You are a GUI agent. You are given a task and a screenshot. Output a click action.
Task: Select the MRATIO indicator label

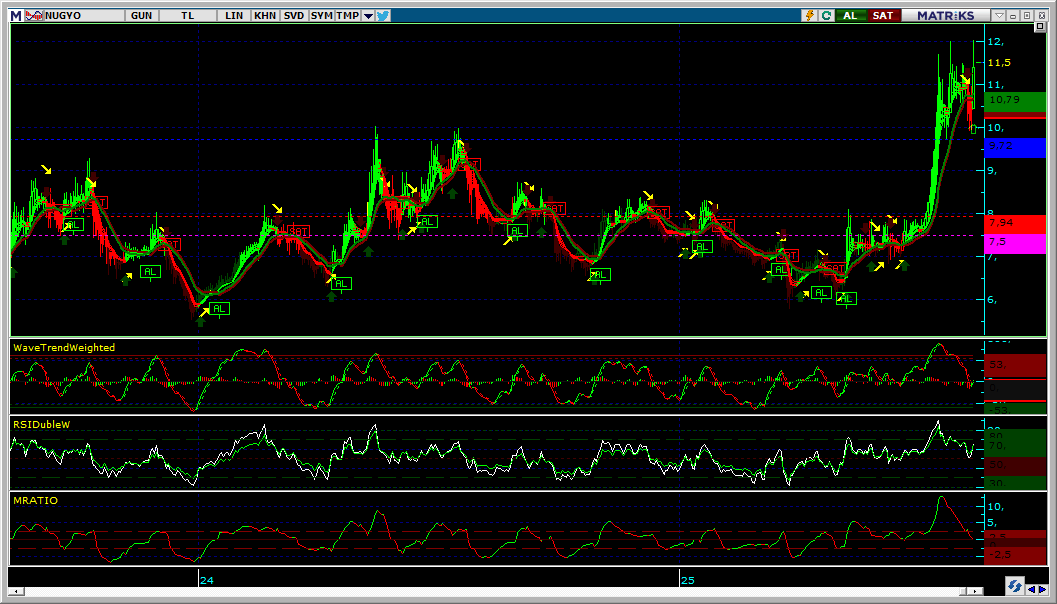pyautogui.click(x=35, y=500)
